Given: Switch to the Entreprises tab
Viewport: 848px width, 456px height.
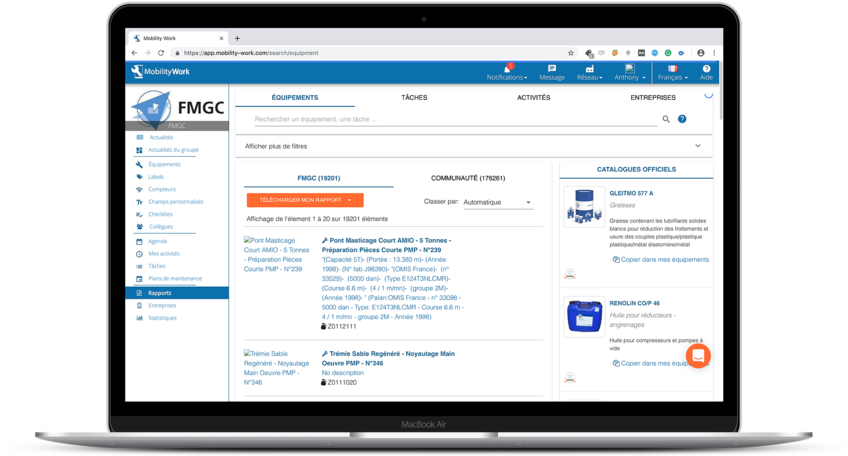Looking at the screenshot, I should coord(653,97).
